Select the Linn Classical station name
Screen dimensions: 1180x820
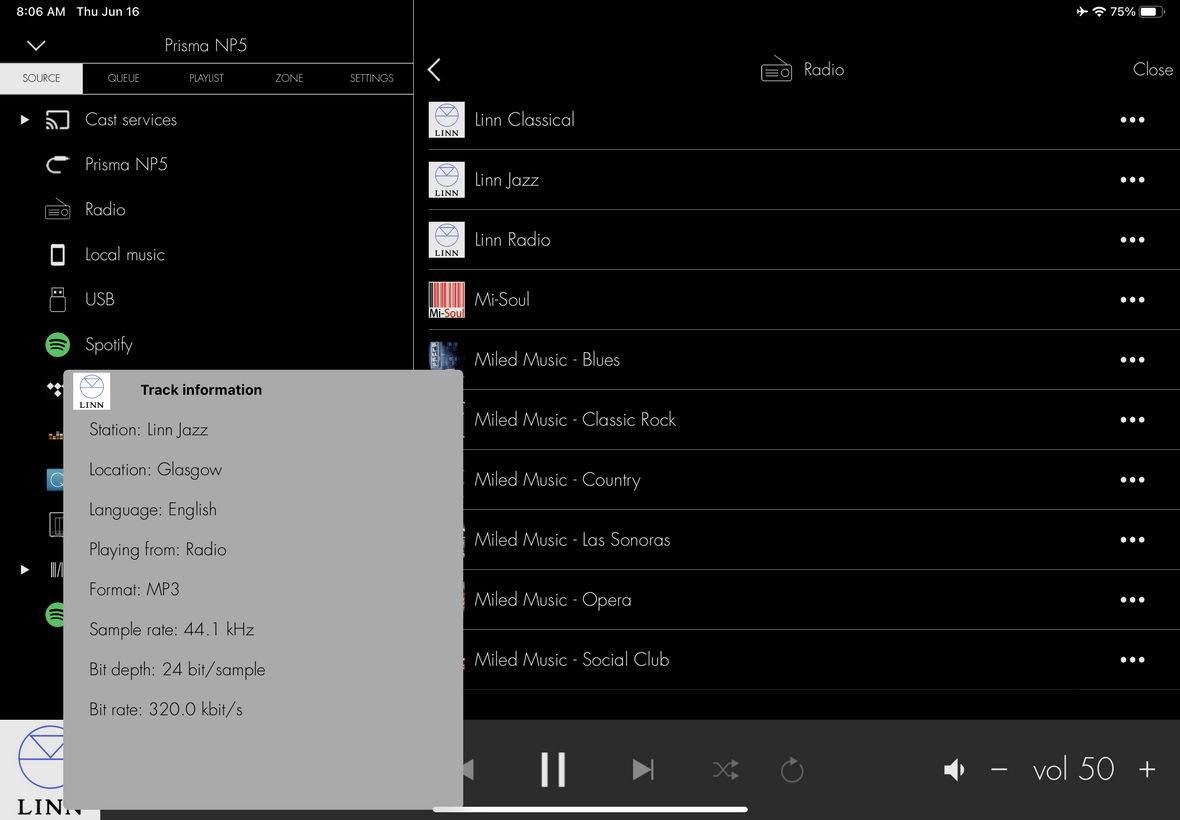coord(525,120)
